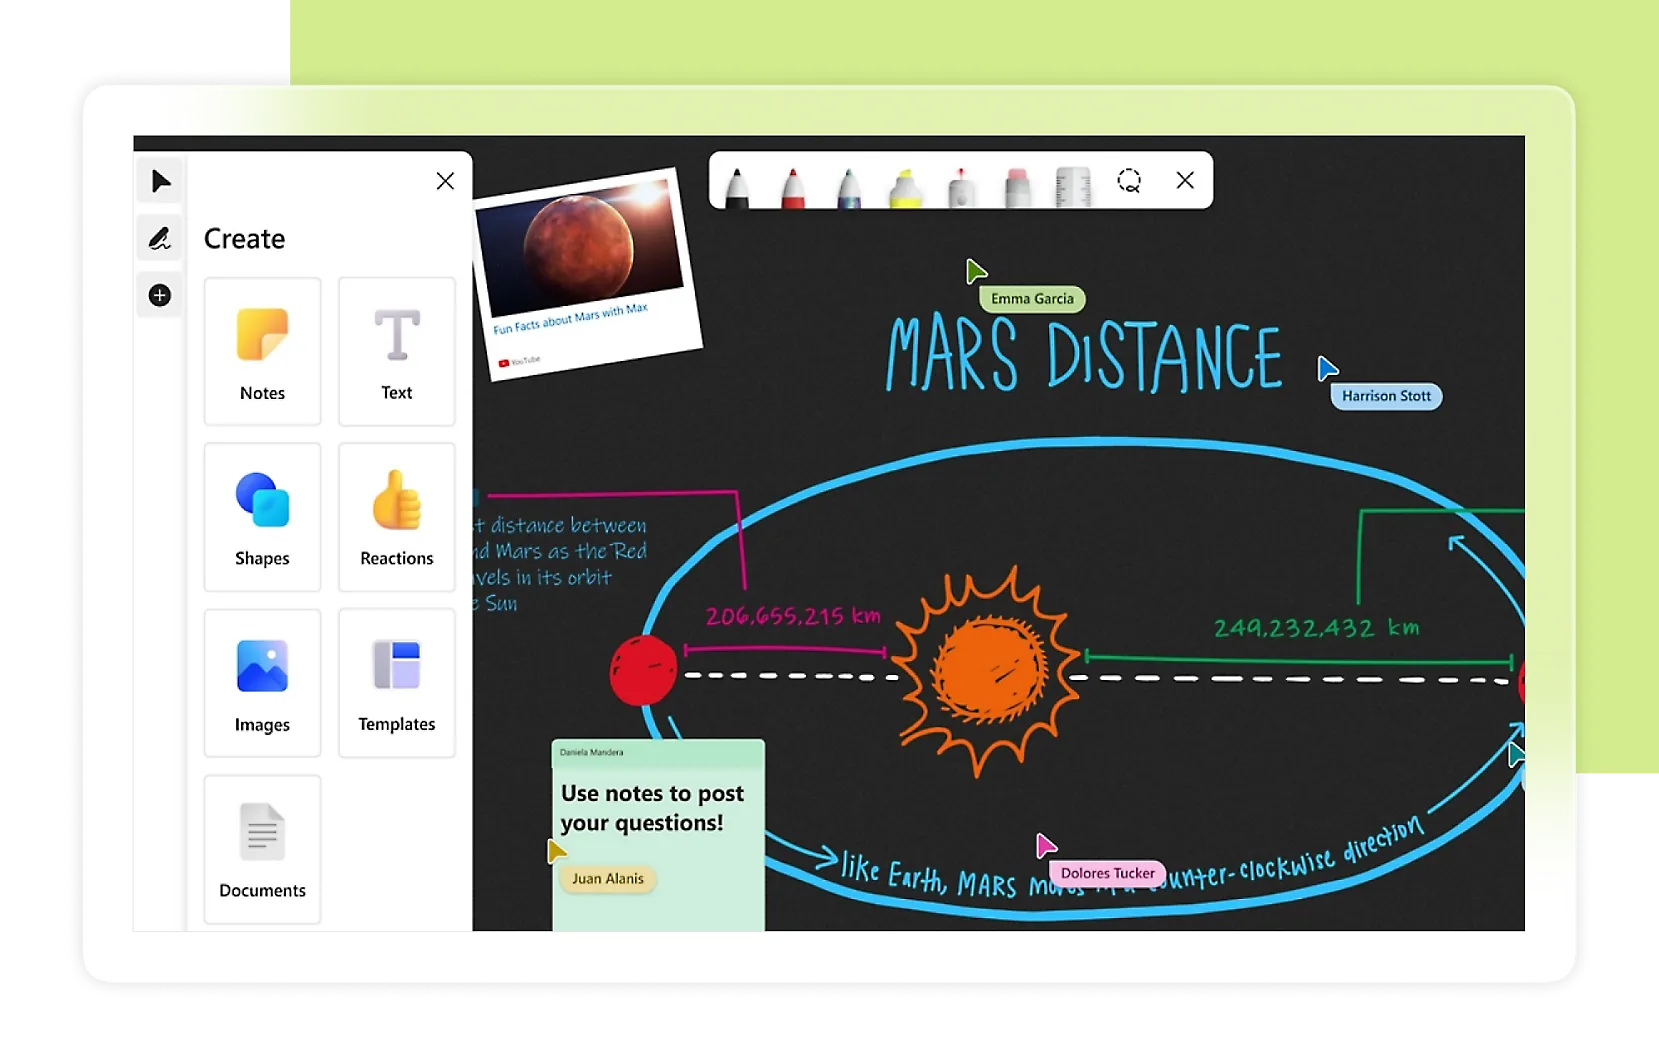This screenshot has height=1064, width=1659.
Task: Open the Shapes option in the Create panel
Action: 262,517
